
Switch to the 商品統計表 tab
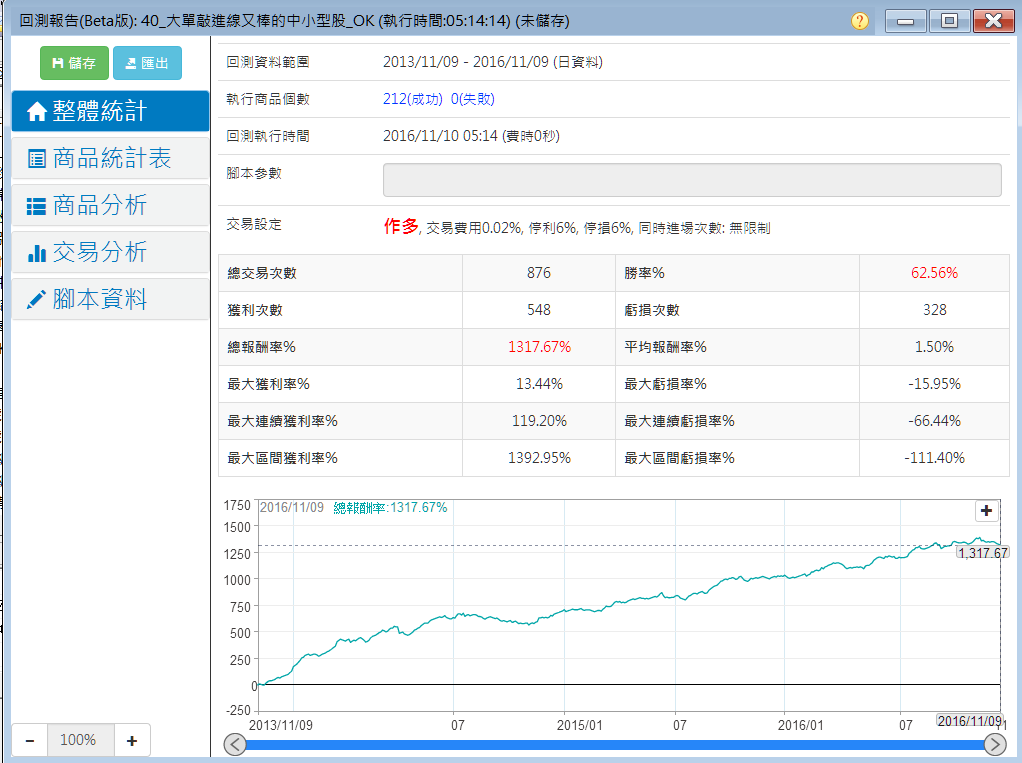click(x=110, y=158)
